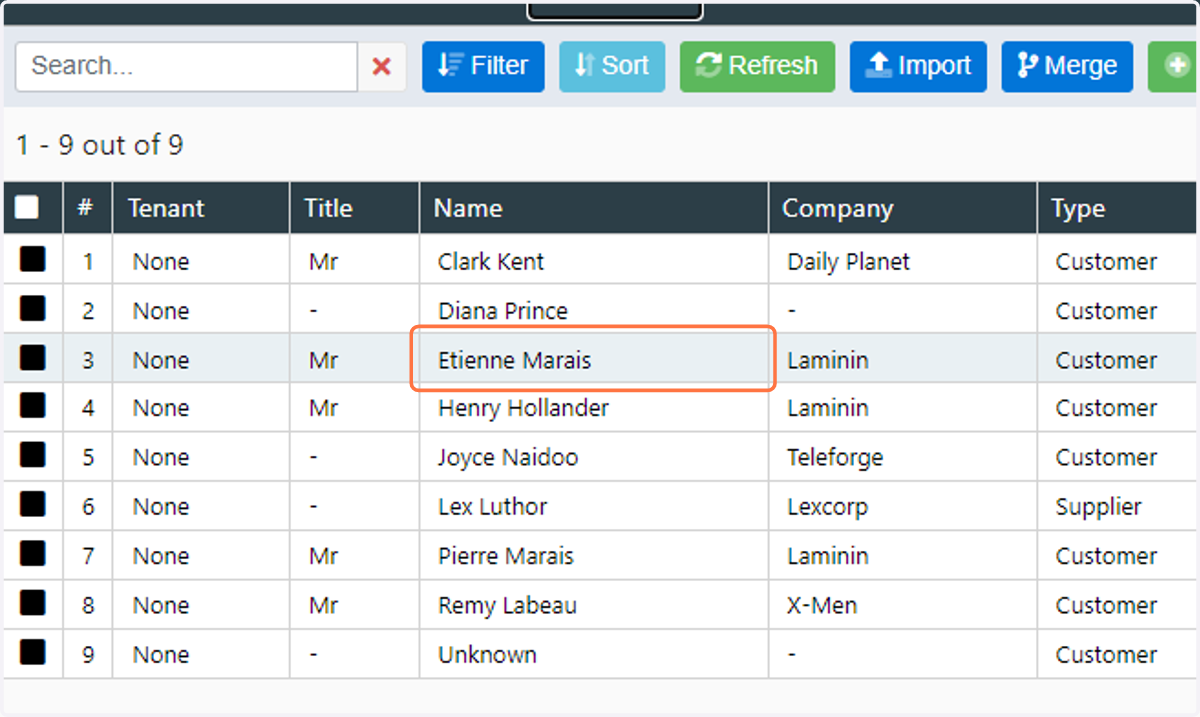Toggle the select-all checkbox in header
Image resolution: width=1200 pixels, height=717 pixels.
click(27, 207)
